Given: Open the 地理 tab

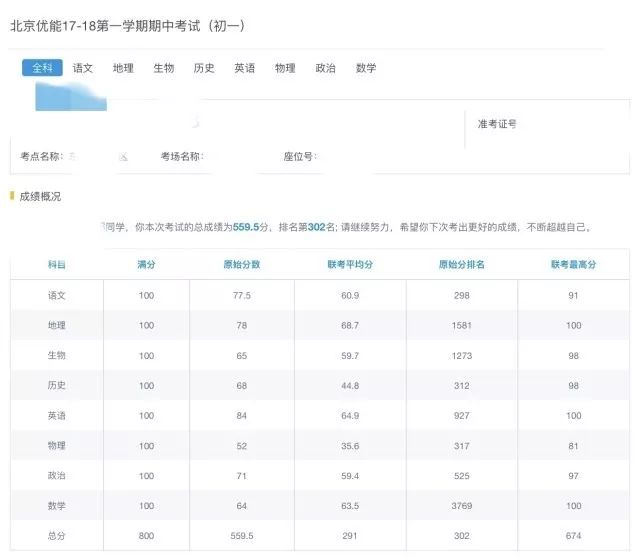Looking at the screenshot, I should tap(123, 68).
